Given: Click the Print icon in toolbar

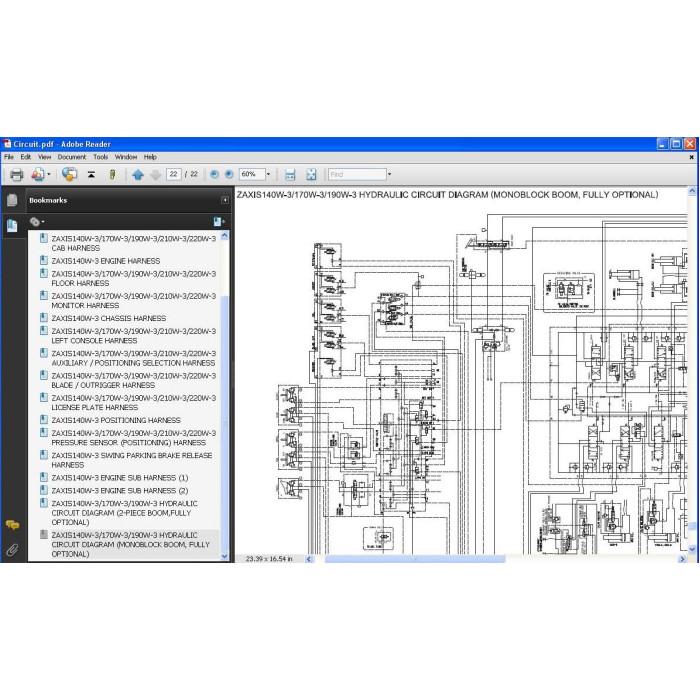Looking at the screenshot, I should [17, 175].
